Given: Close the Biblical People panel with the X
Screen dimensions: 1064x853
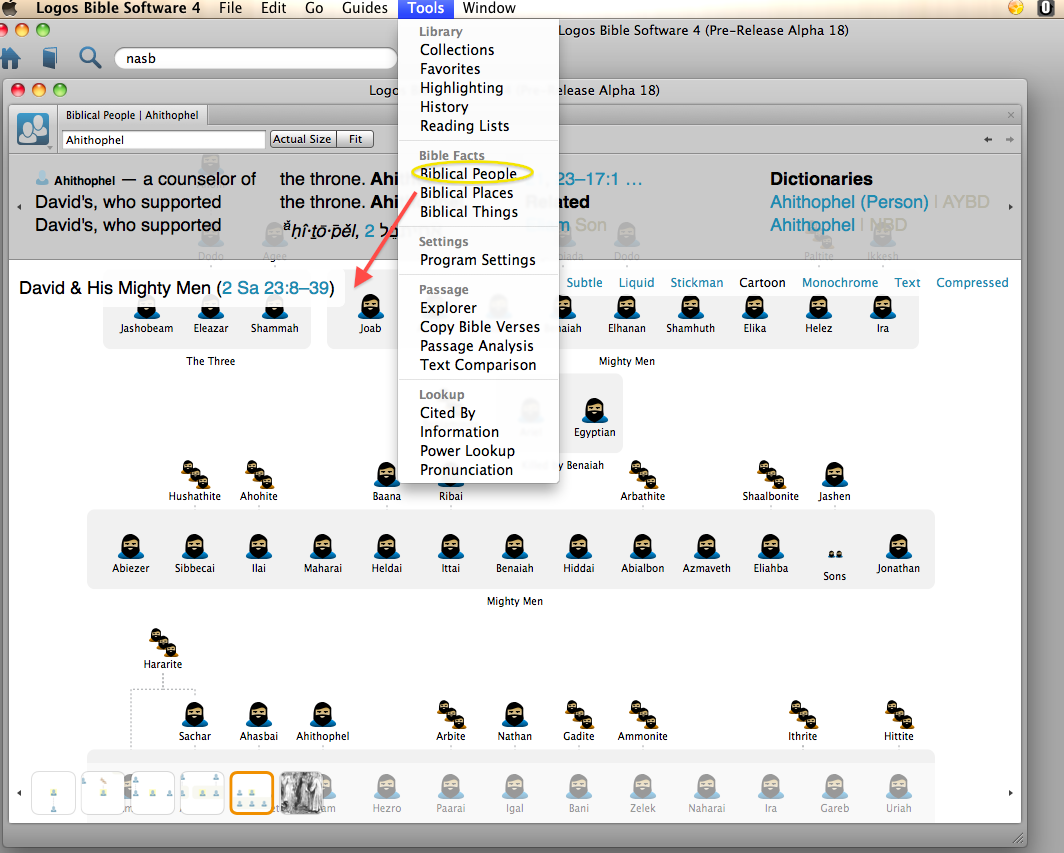Looking at the screenshot, I should [1010, 115].
